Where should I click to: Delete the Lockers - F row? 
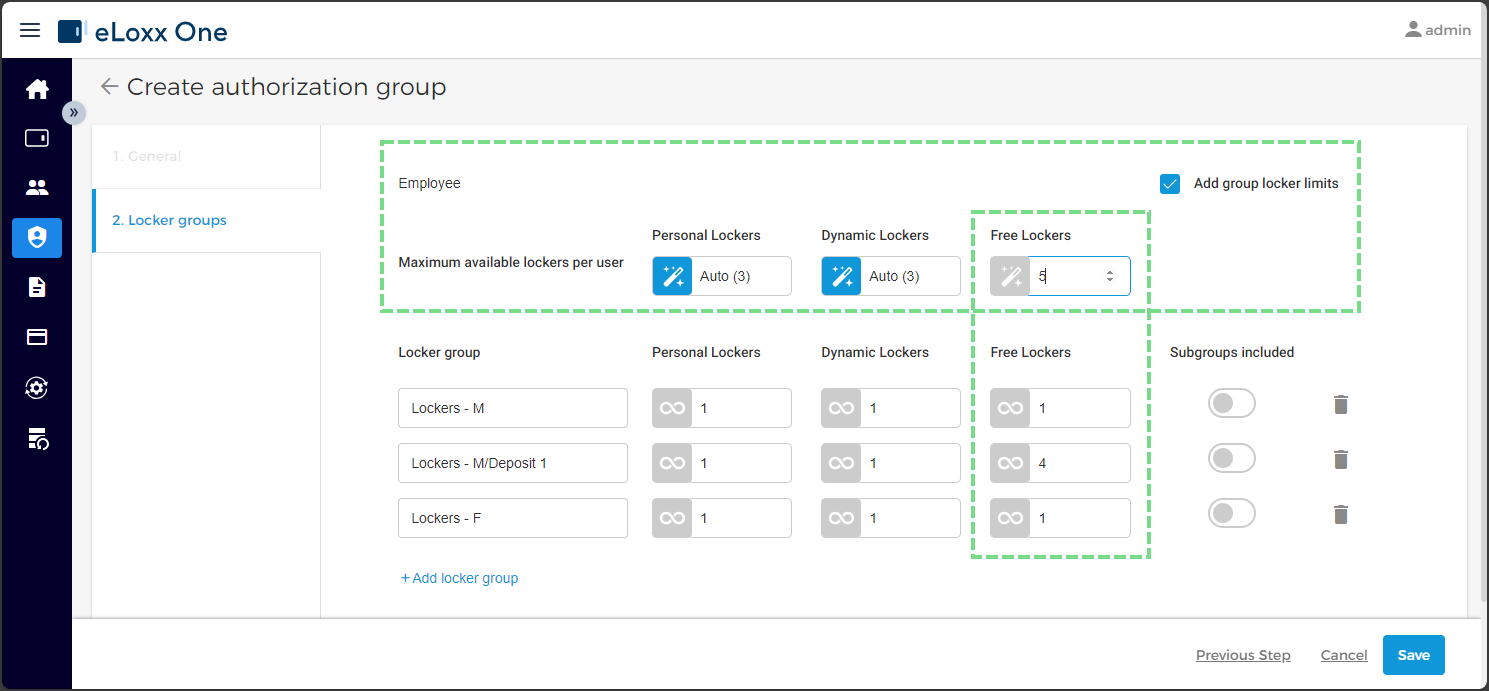tap(1341, 515)
